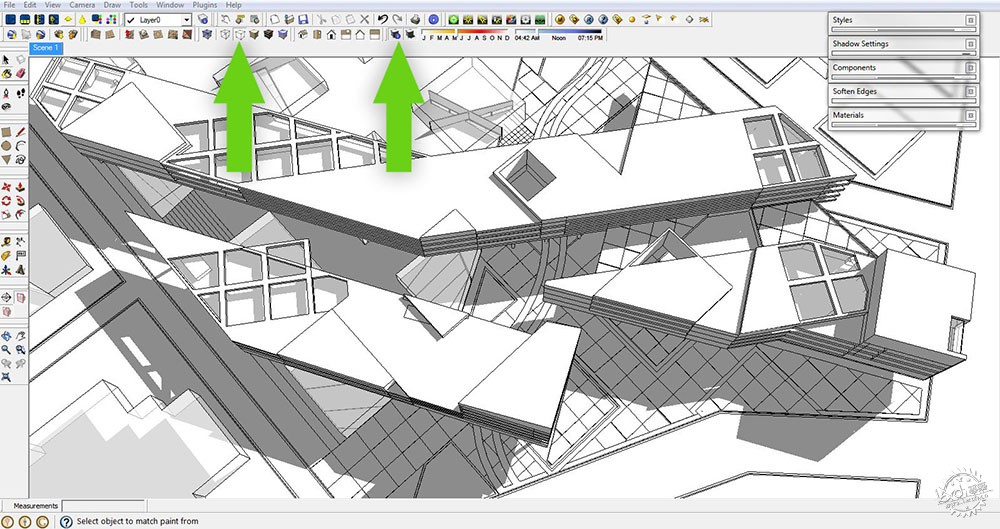Select the Zoom magnifier tool

click(6, 349)
